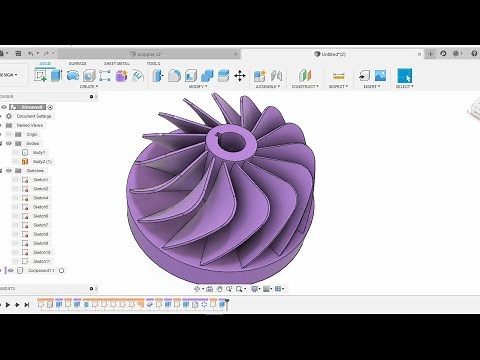Show Sketch11 with its eye icon

15,261
